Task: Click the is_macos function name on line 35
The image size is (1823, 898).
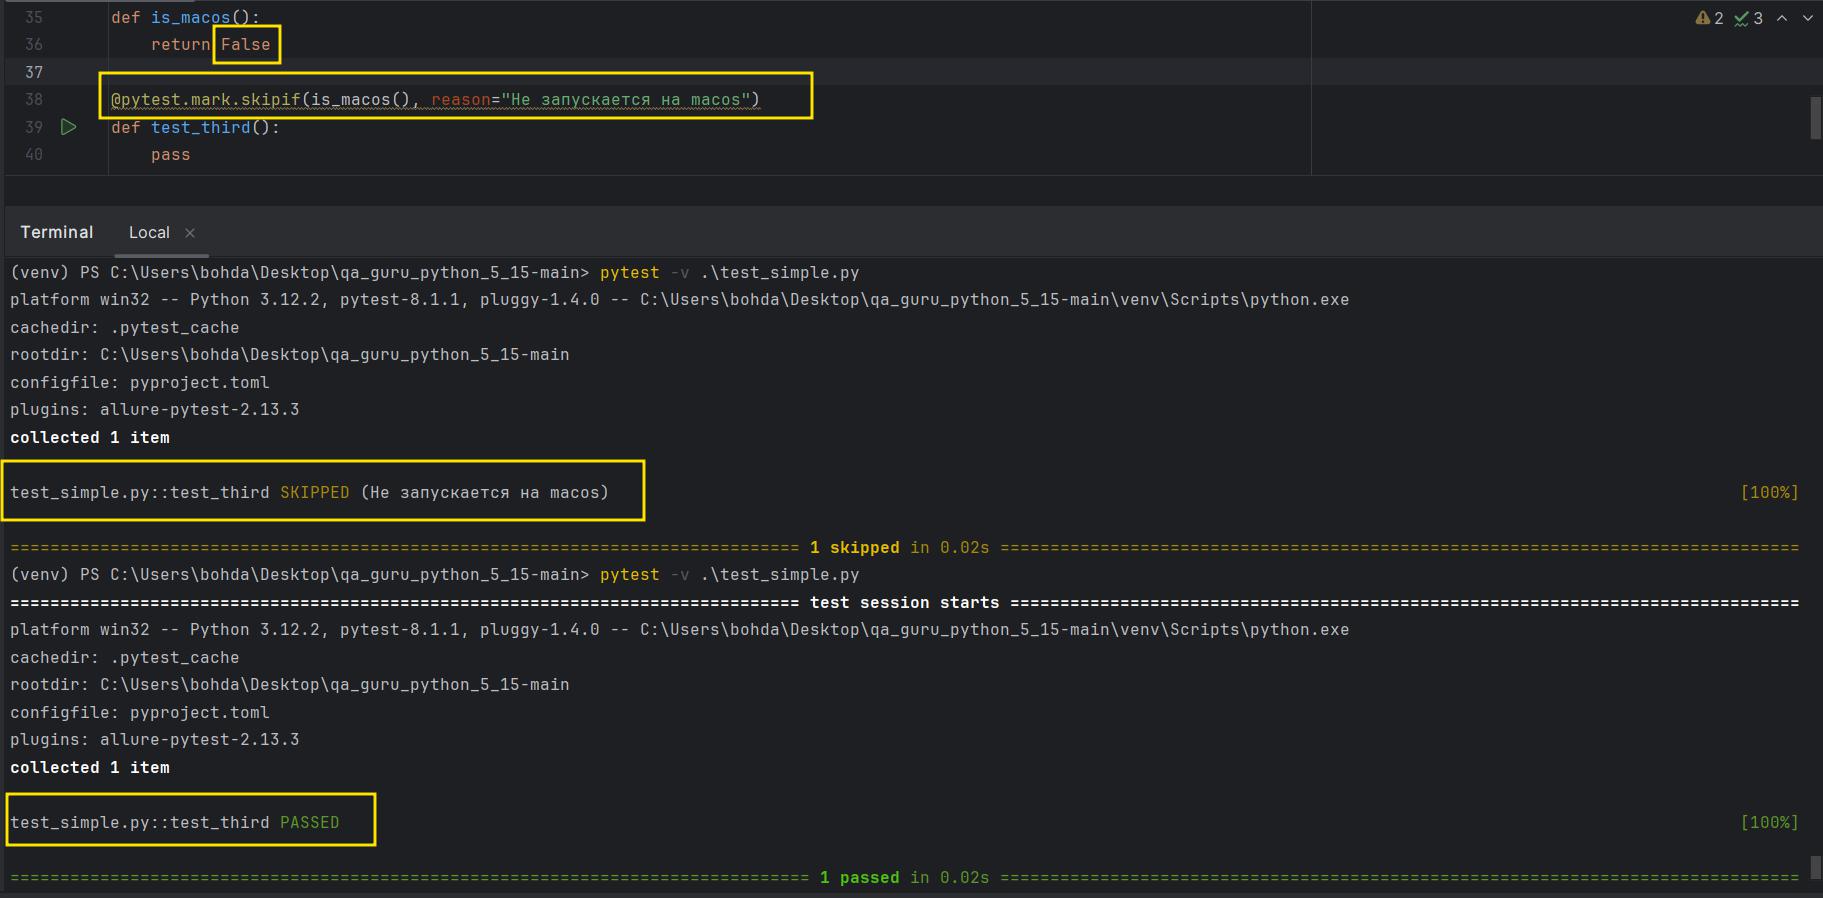Action: 190,17
